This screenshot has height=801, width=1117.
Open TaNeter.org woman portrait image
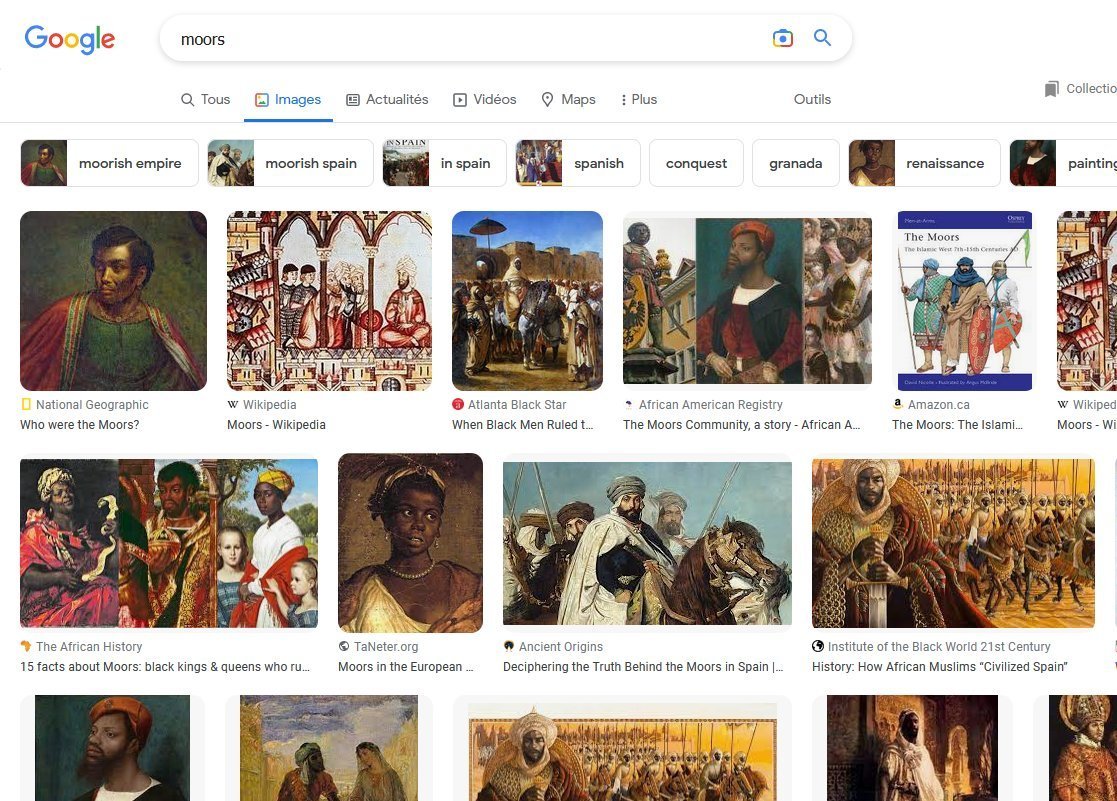[410, 543]
